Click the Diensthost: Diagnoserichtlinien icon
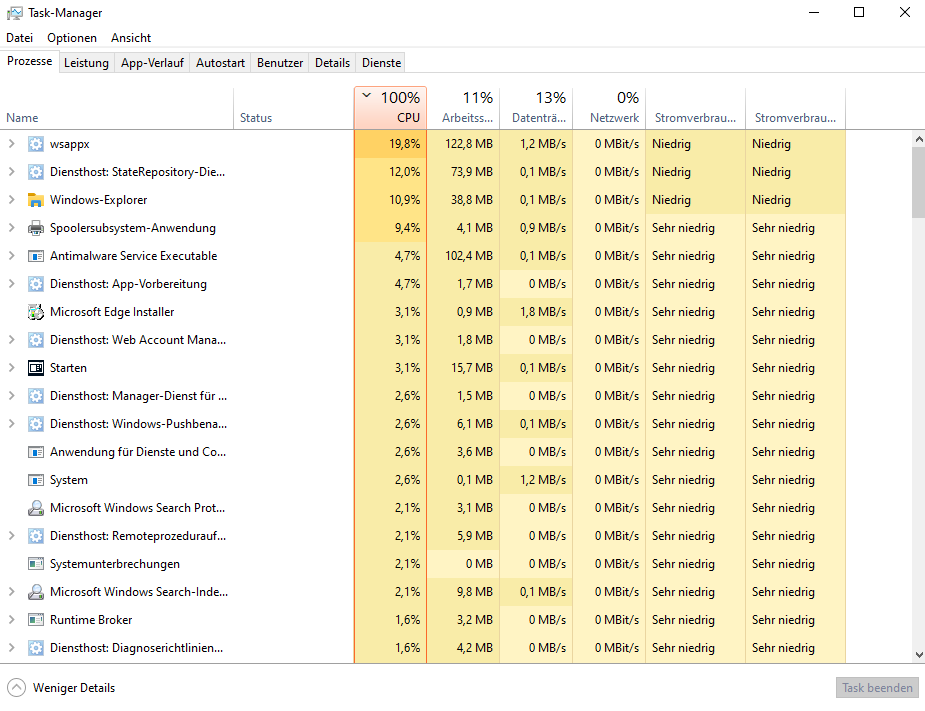This screenshot has width=925, height=711. [x=36, y=648]
